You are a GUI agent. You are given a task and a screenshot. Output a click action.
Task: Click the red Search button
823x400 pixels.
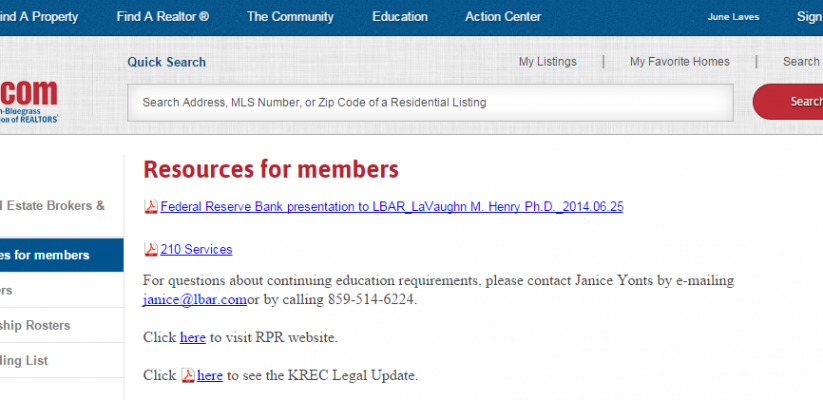788,101
